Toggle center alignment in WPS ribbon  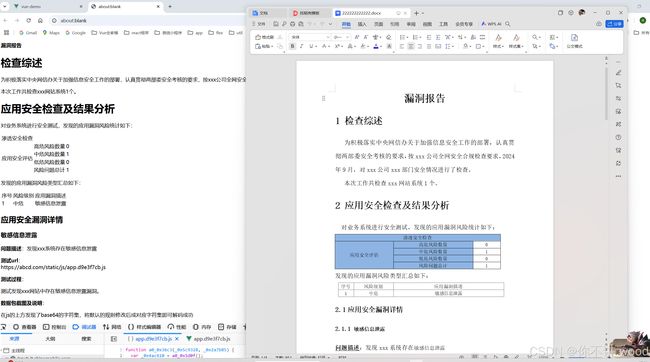(411, 46)
